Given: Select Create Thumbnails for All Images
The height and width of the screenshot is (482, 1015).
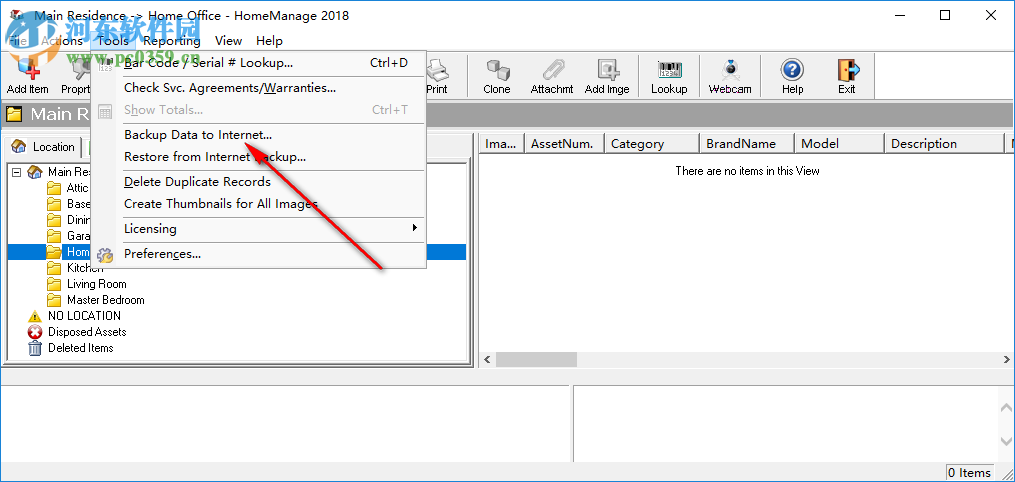Looking at the screenshot, I should click(259, 204).
